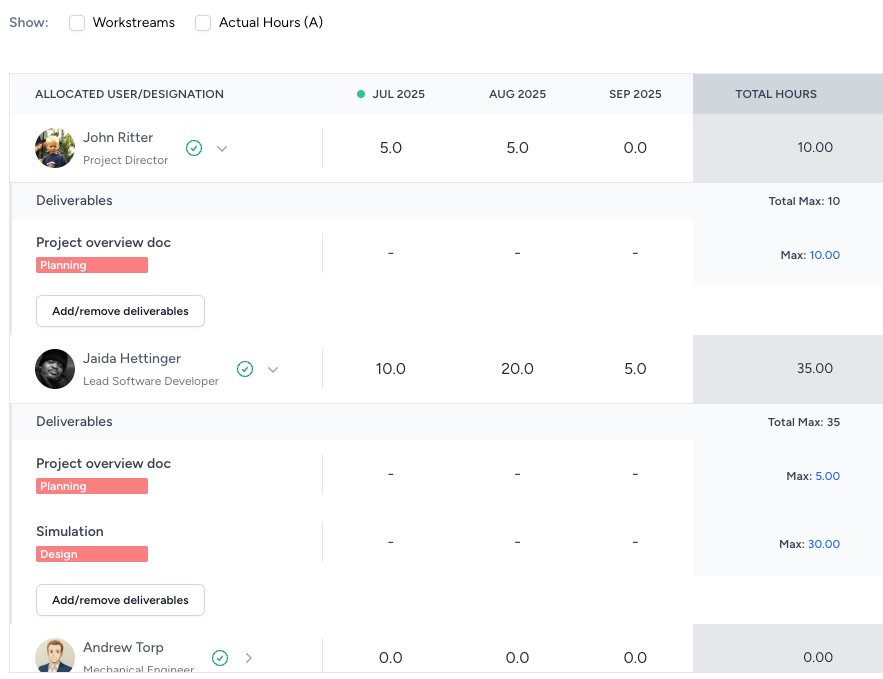Click John Ritter's 10.00 max hours link

[x=824, y=255]
